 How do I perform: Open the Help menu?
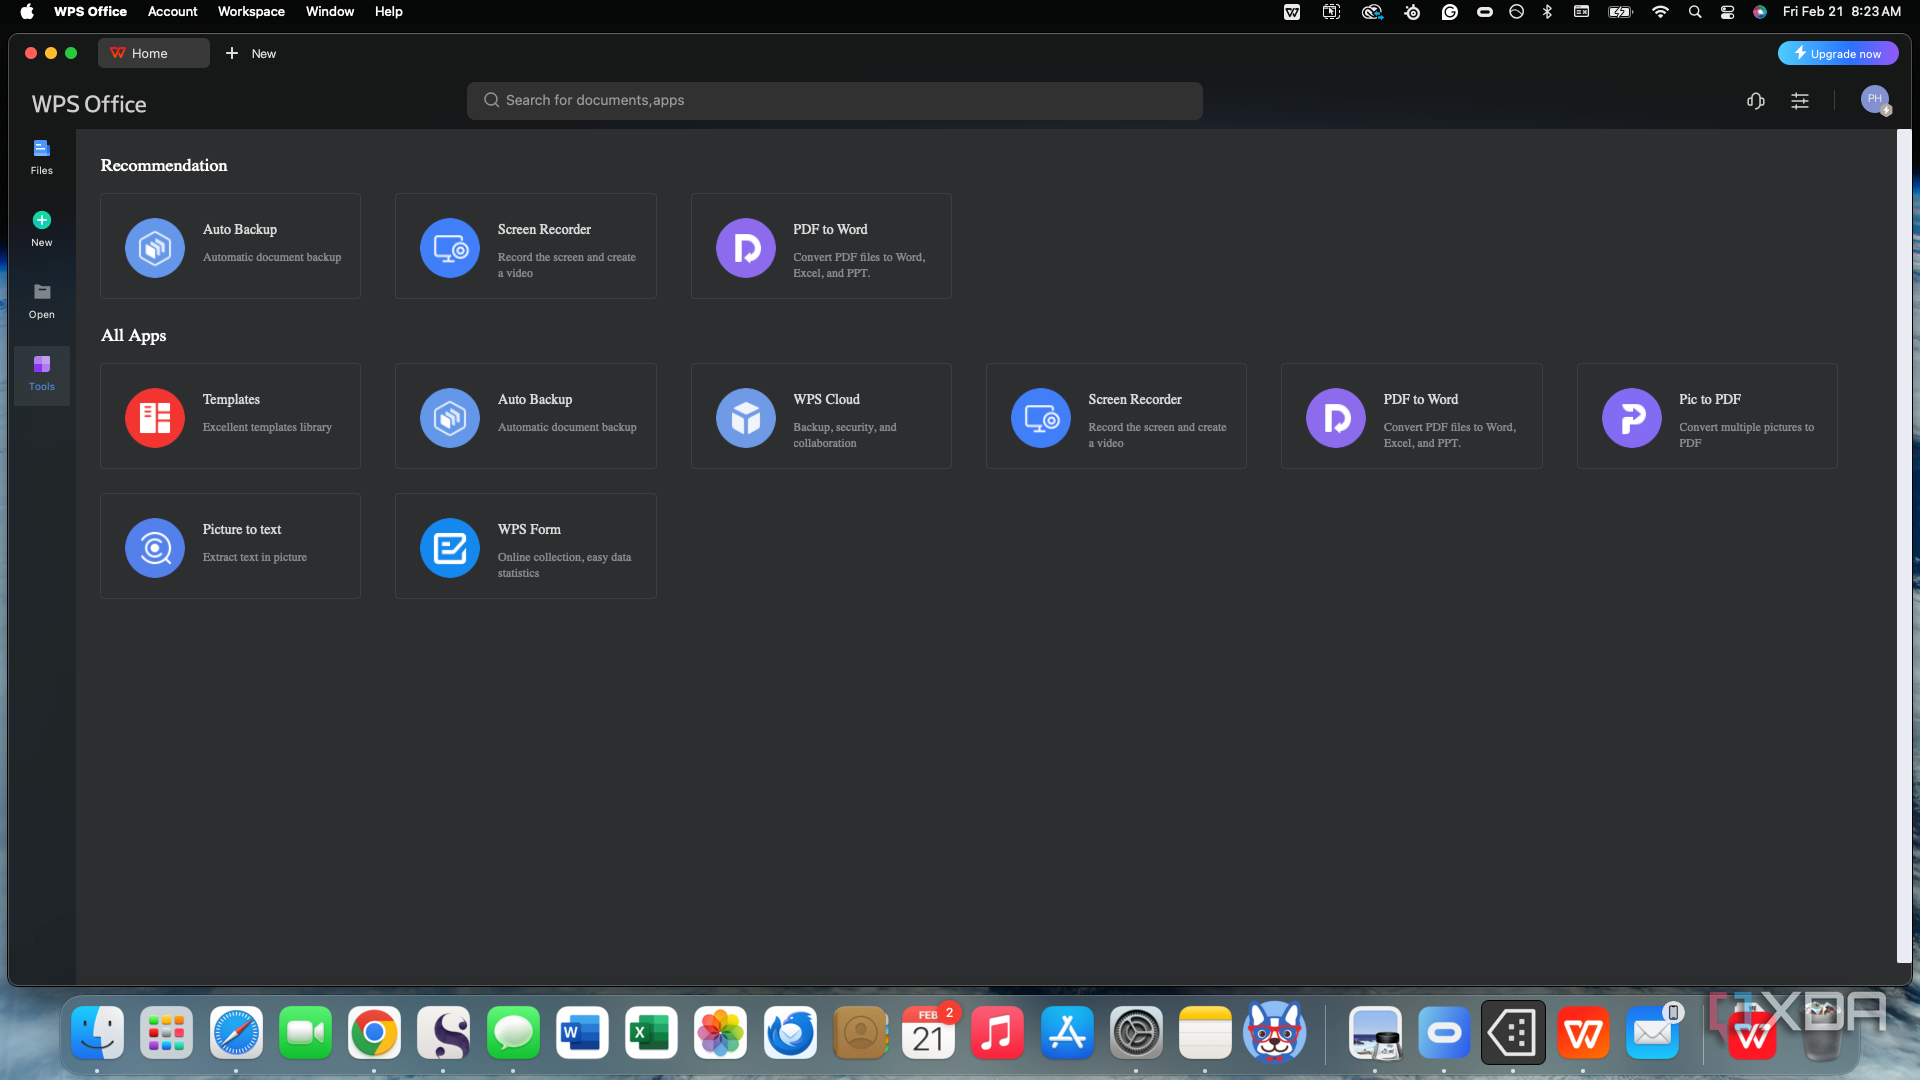pos(389,12)
